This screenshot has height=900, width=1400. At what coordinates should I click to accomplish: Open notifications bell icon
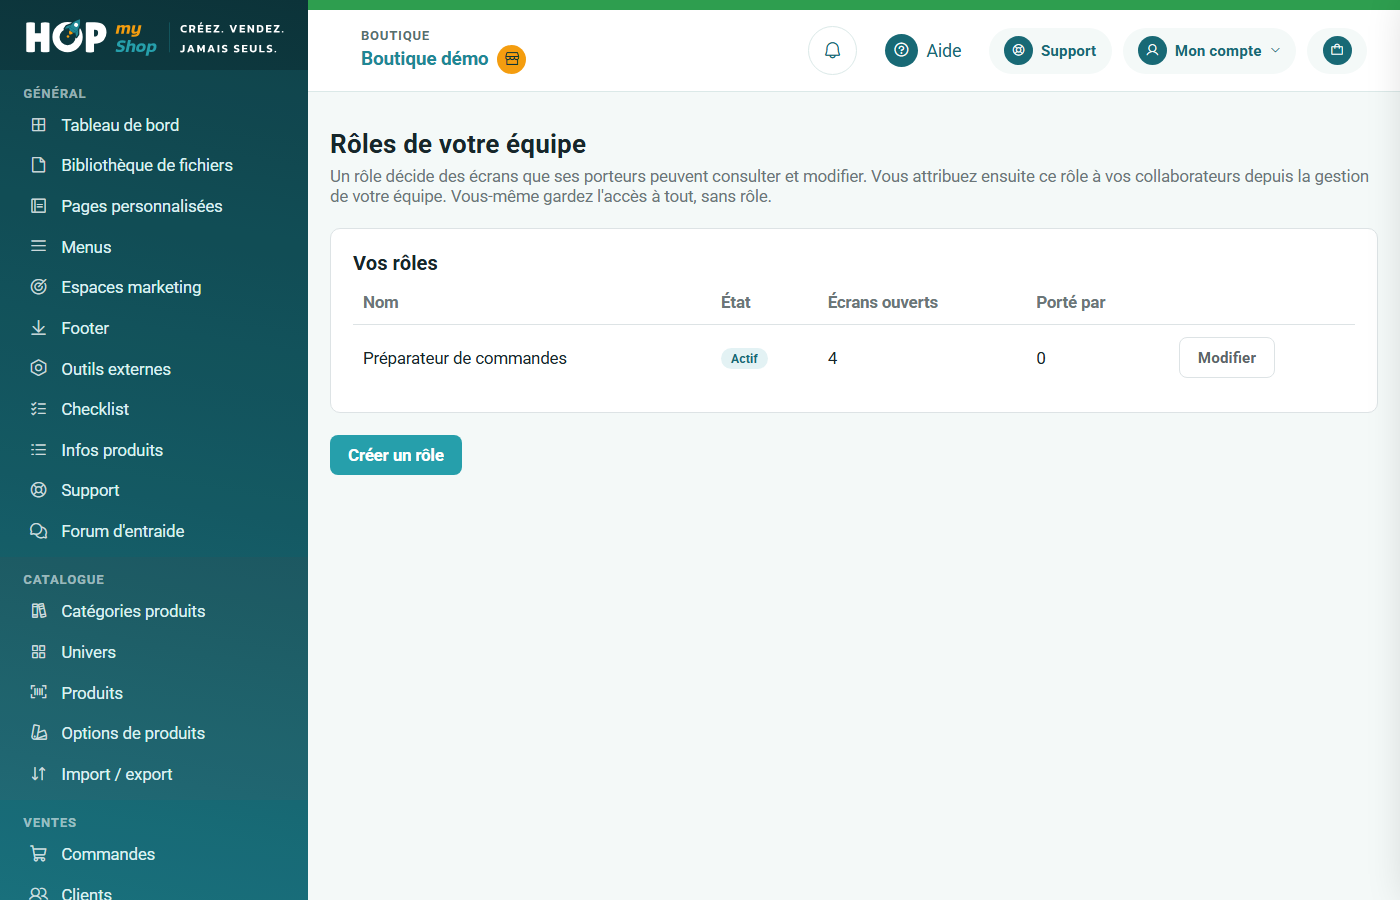point(832,50)
